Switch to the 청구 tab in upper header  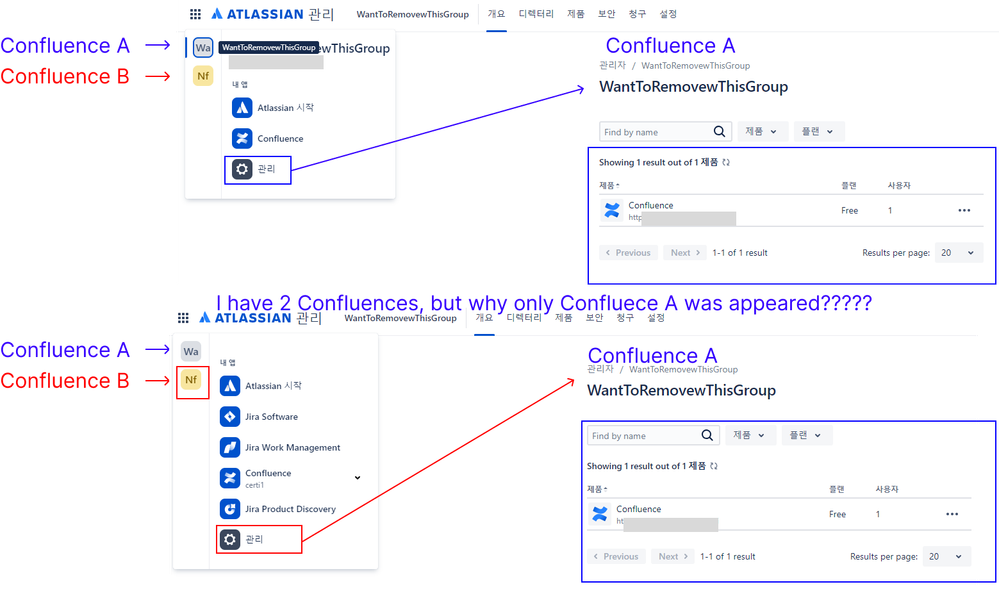click(x=637, y=14)
